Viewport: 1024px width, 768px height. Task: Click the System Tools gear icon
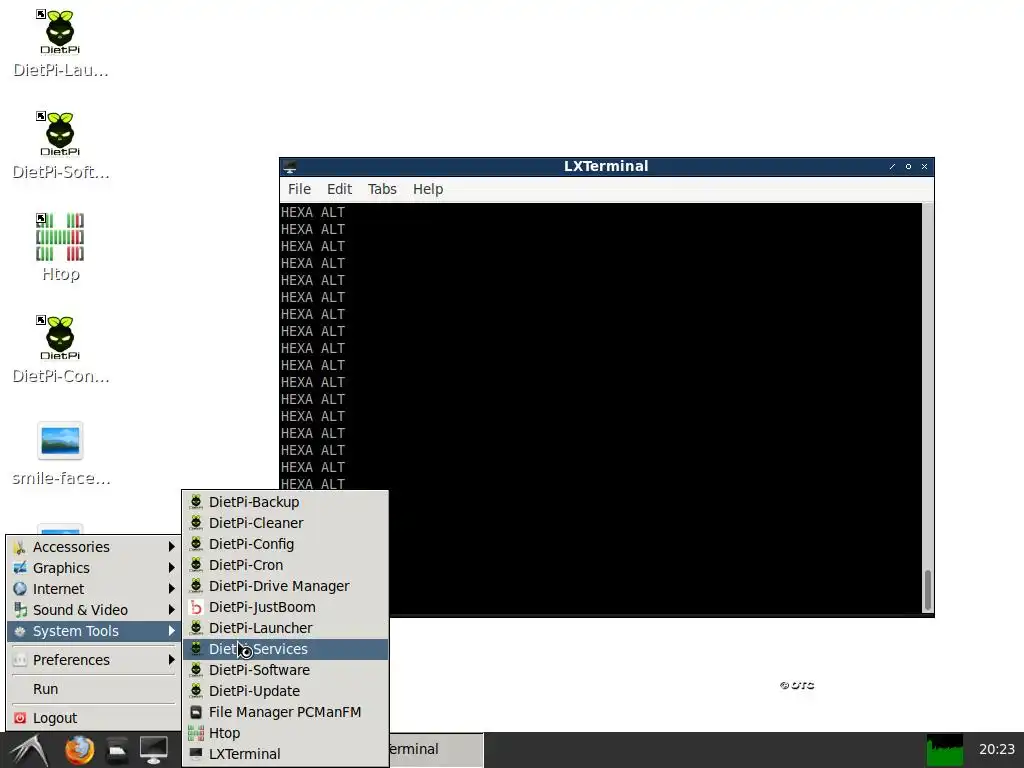(20, 631)
